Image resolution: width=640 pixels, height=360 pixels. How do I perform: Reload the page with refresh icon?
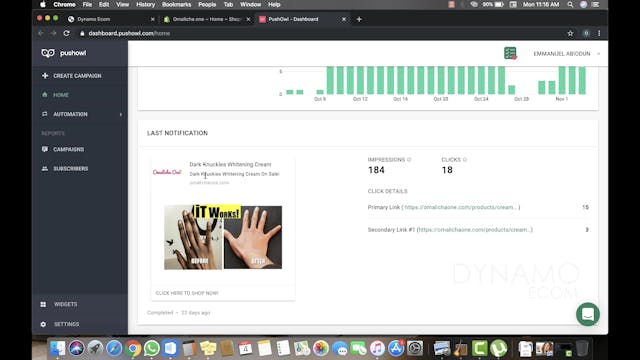click(67, 33)
